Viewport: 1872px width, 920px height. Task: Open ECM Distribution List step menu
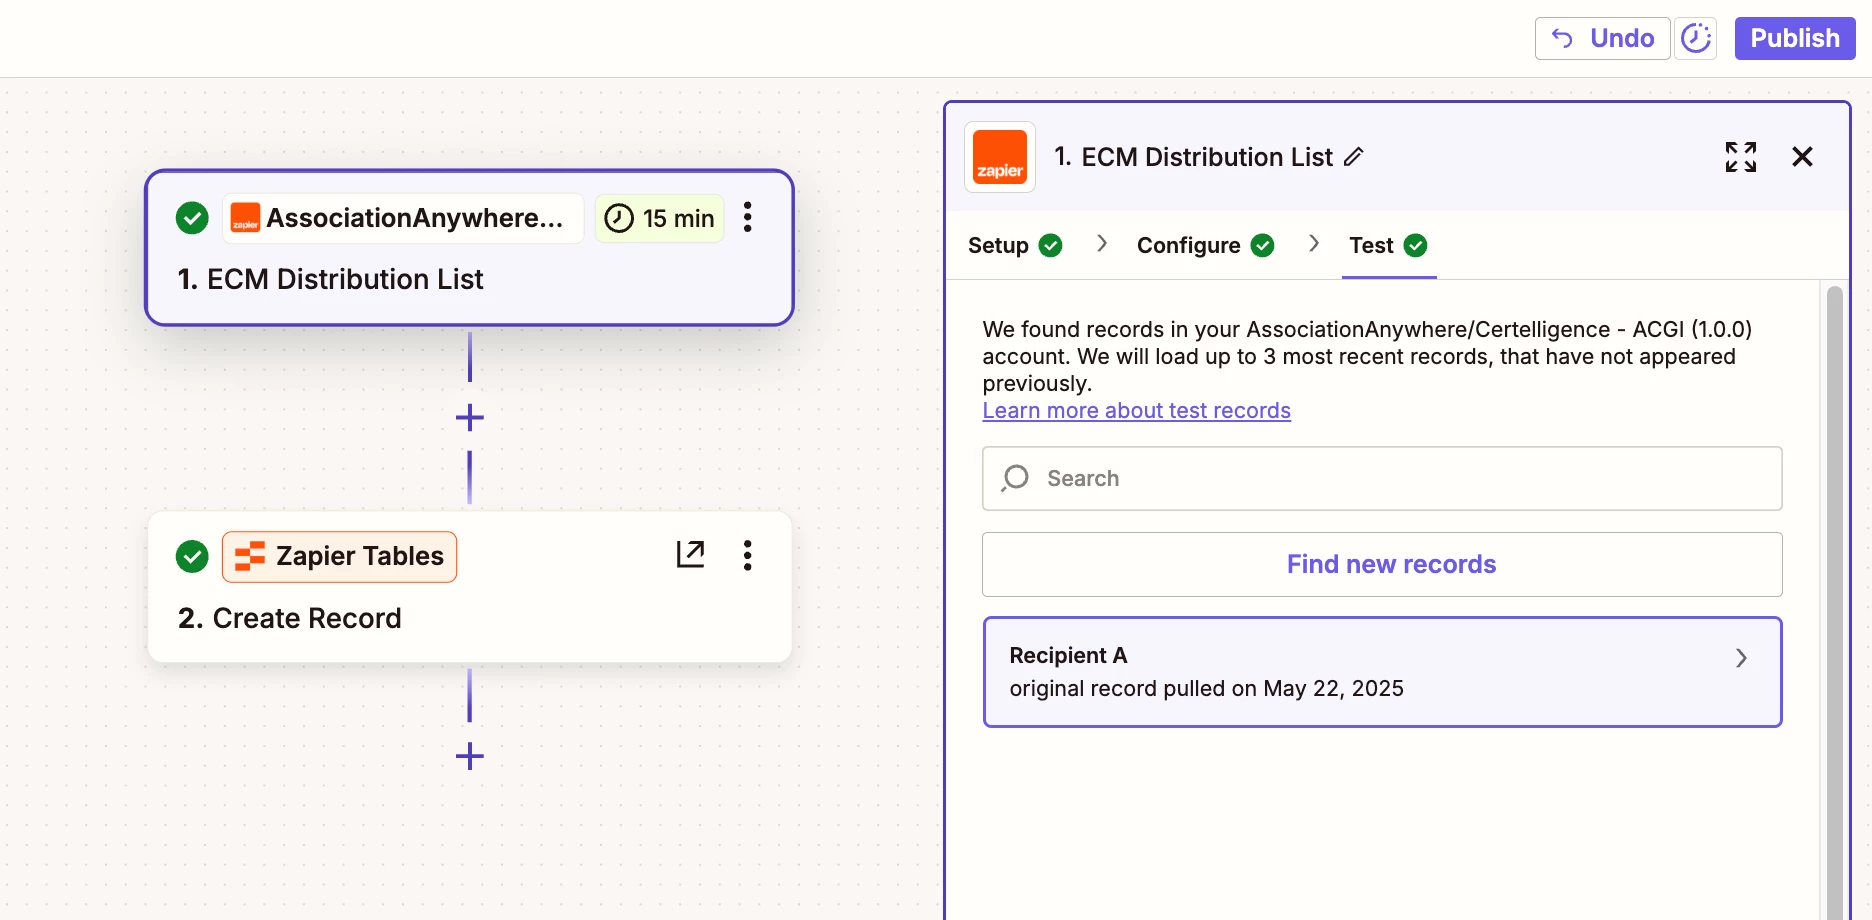(747, 217)
